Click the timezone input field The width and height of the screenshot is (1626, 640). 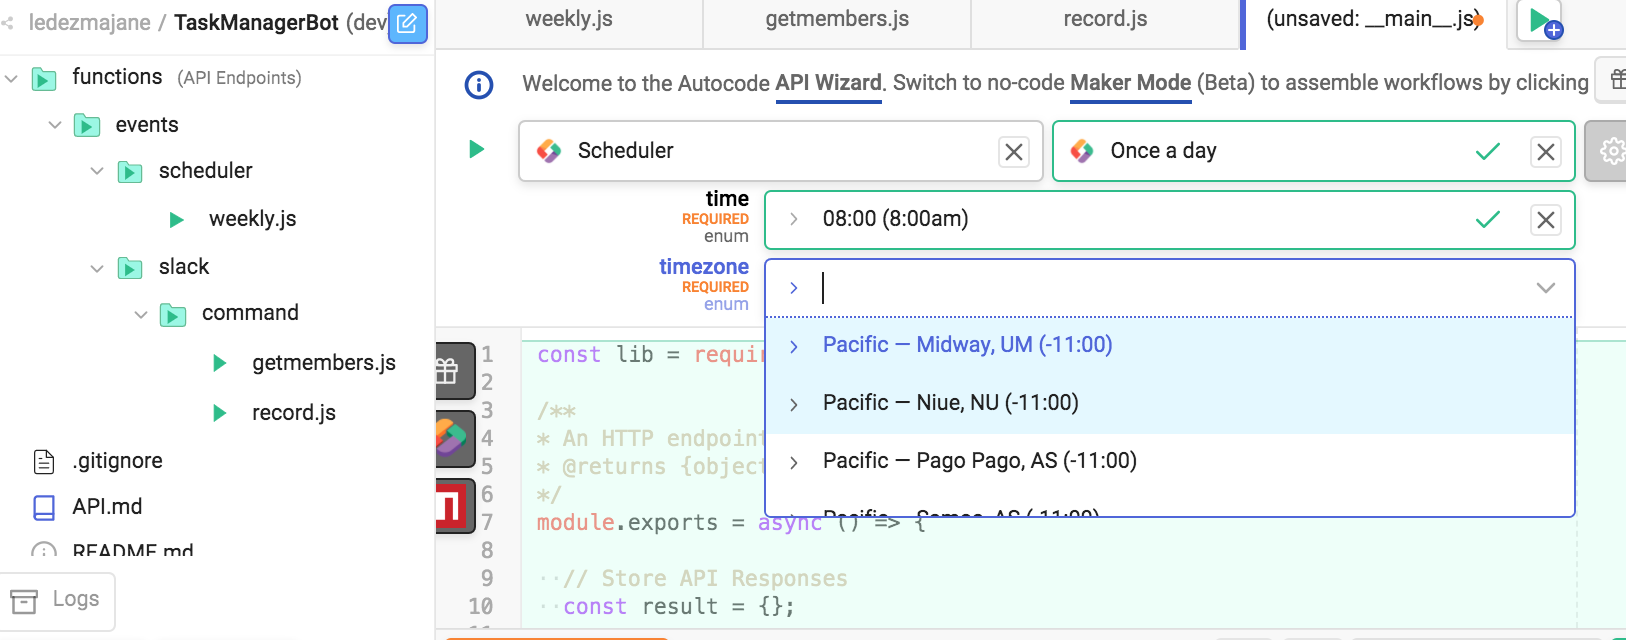click(x=1170, y=288)
